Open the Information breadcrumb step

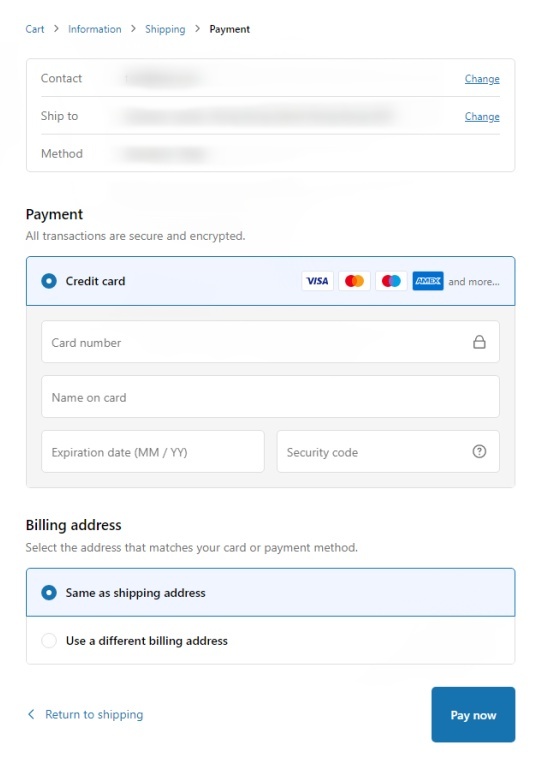[95, 29]
